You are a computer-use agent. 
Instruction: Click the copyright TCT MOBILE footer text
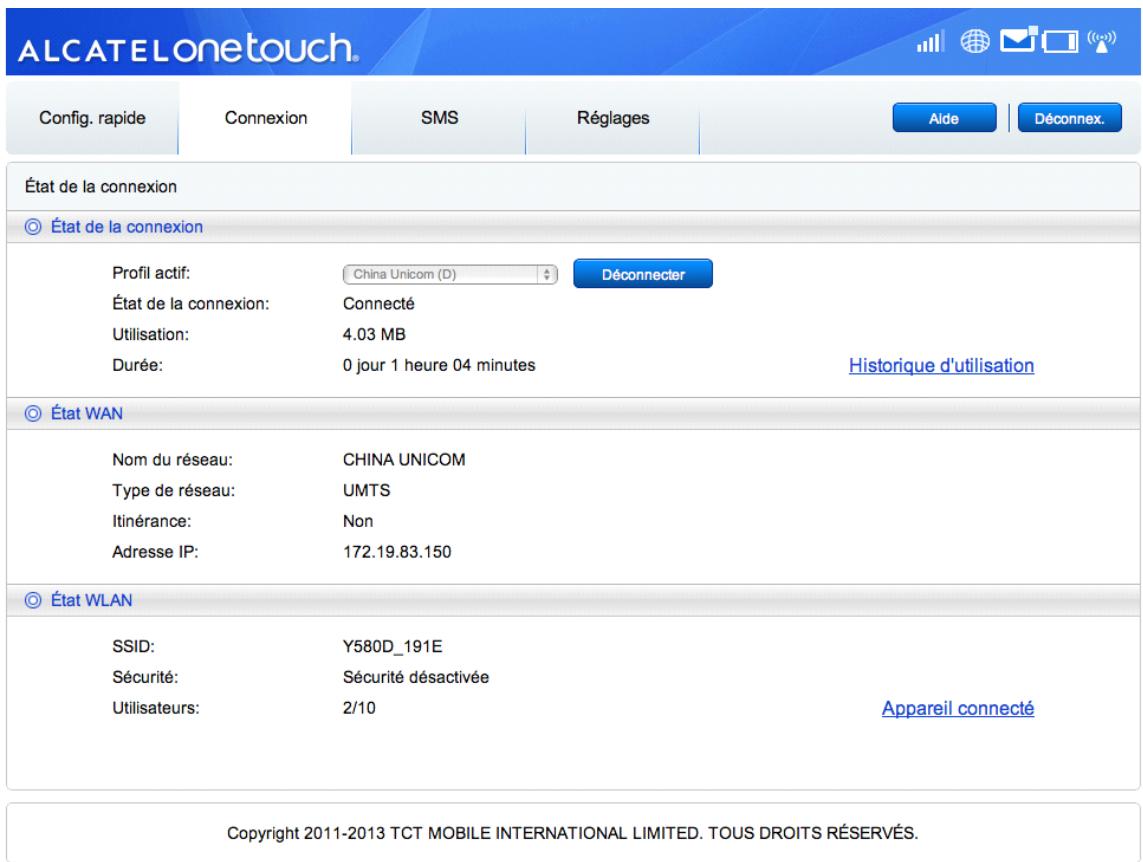[572, 833]
